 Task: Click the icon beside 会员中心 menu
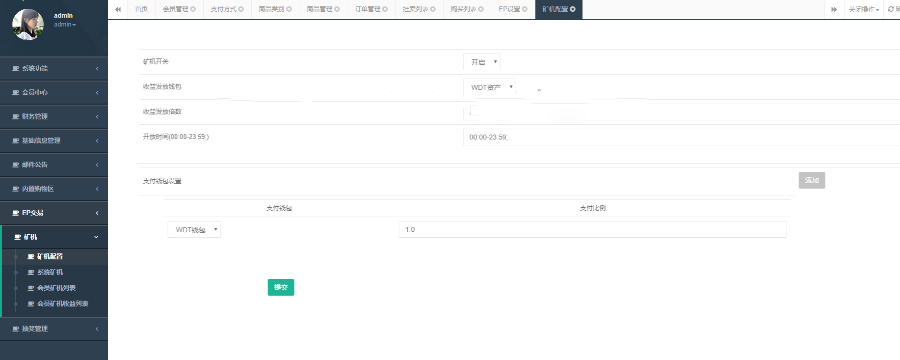point(15,92)
